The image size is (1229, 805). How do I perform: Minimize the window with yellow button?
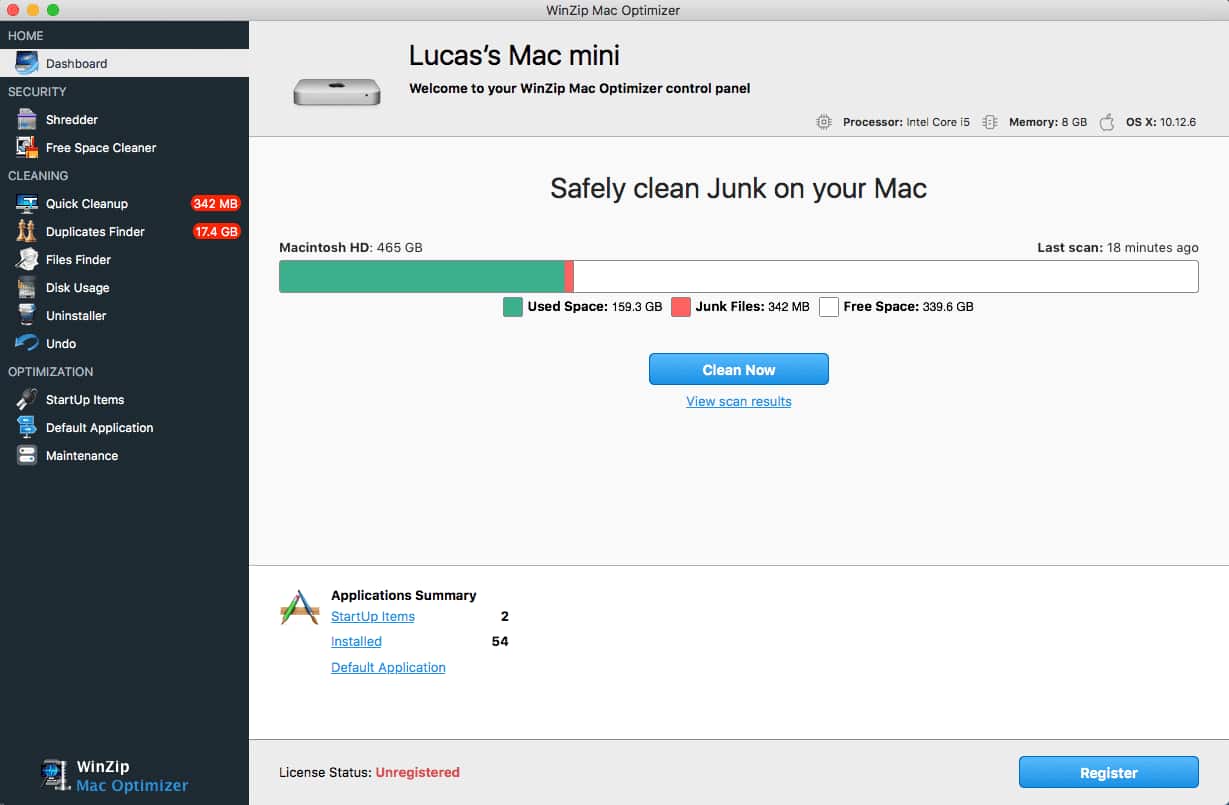point(33,10)
